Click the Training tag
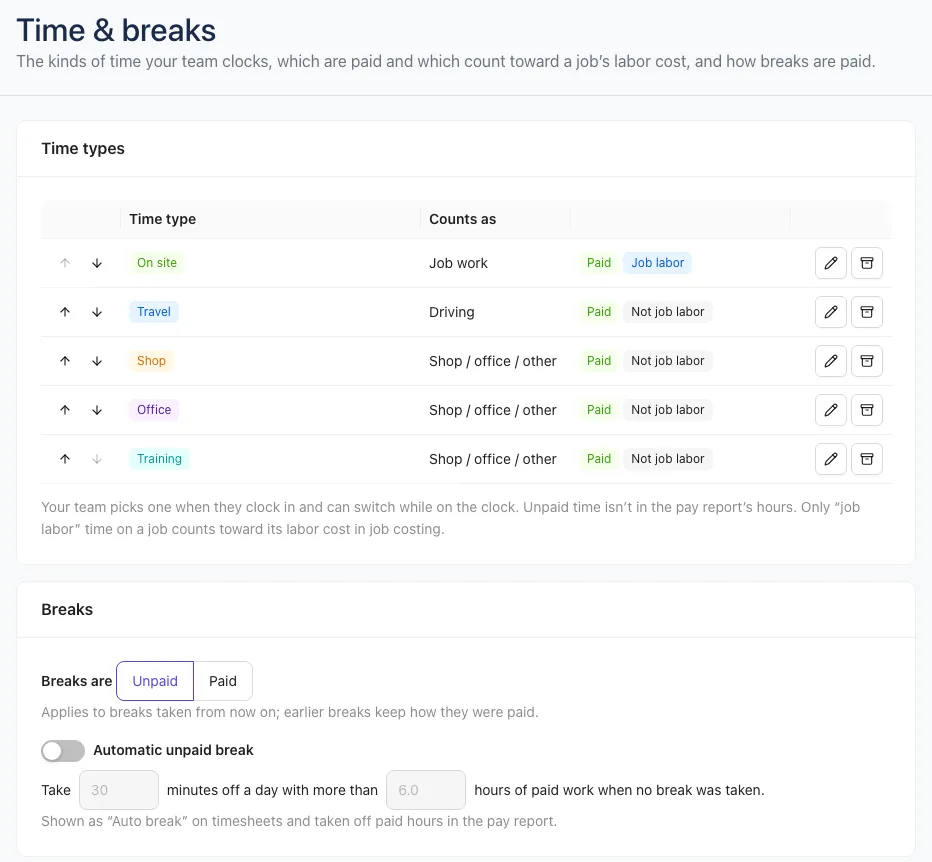Viewport: 932px width, 862px height. point(159,459)
